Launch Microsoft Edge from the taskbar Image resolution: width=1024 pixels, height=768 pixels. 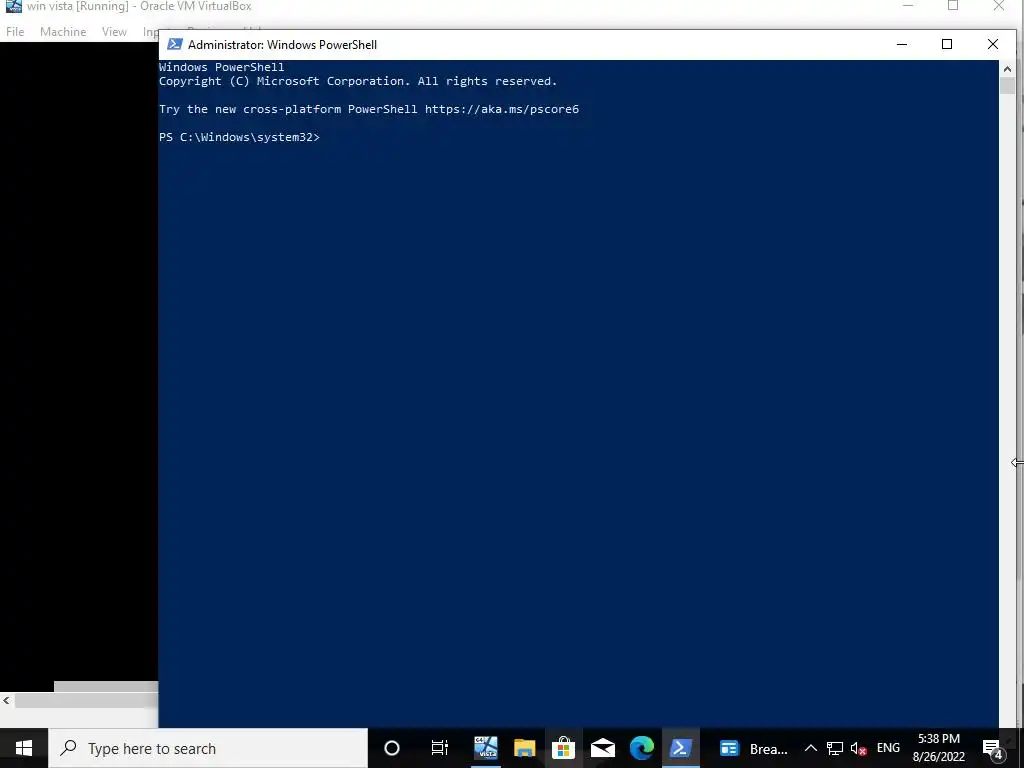(x=641, y=748)
